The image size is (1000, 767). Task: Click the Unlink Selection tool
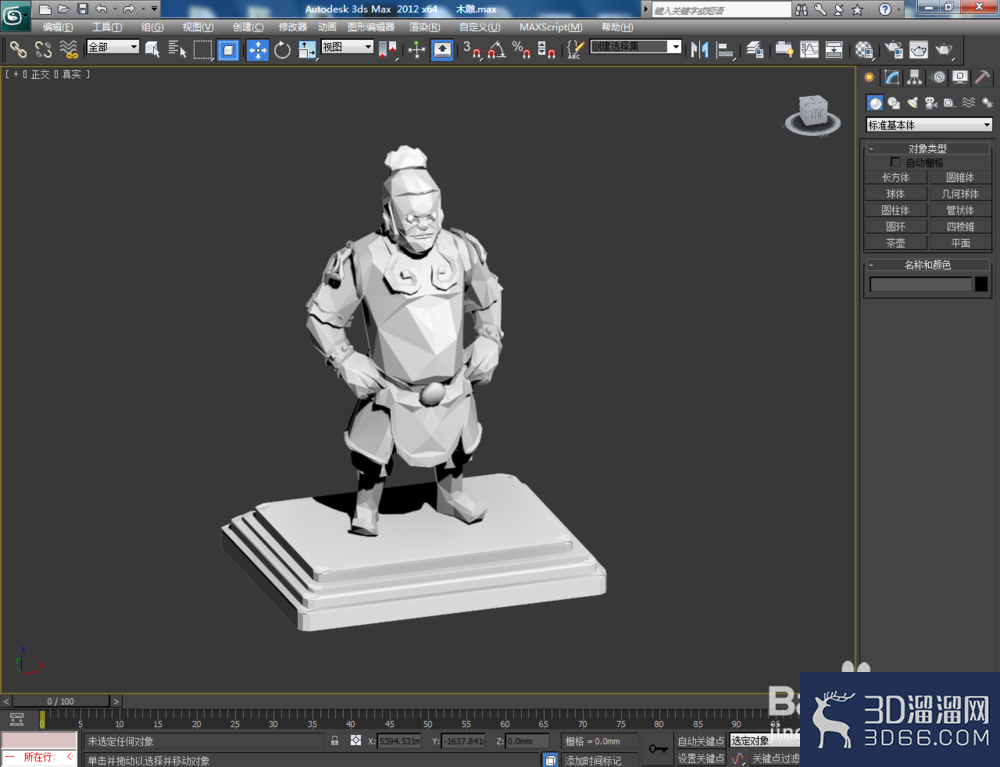point(43,49)
